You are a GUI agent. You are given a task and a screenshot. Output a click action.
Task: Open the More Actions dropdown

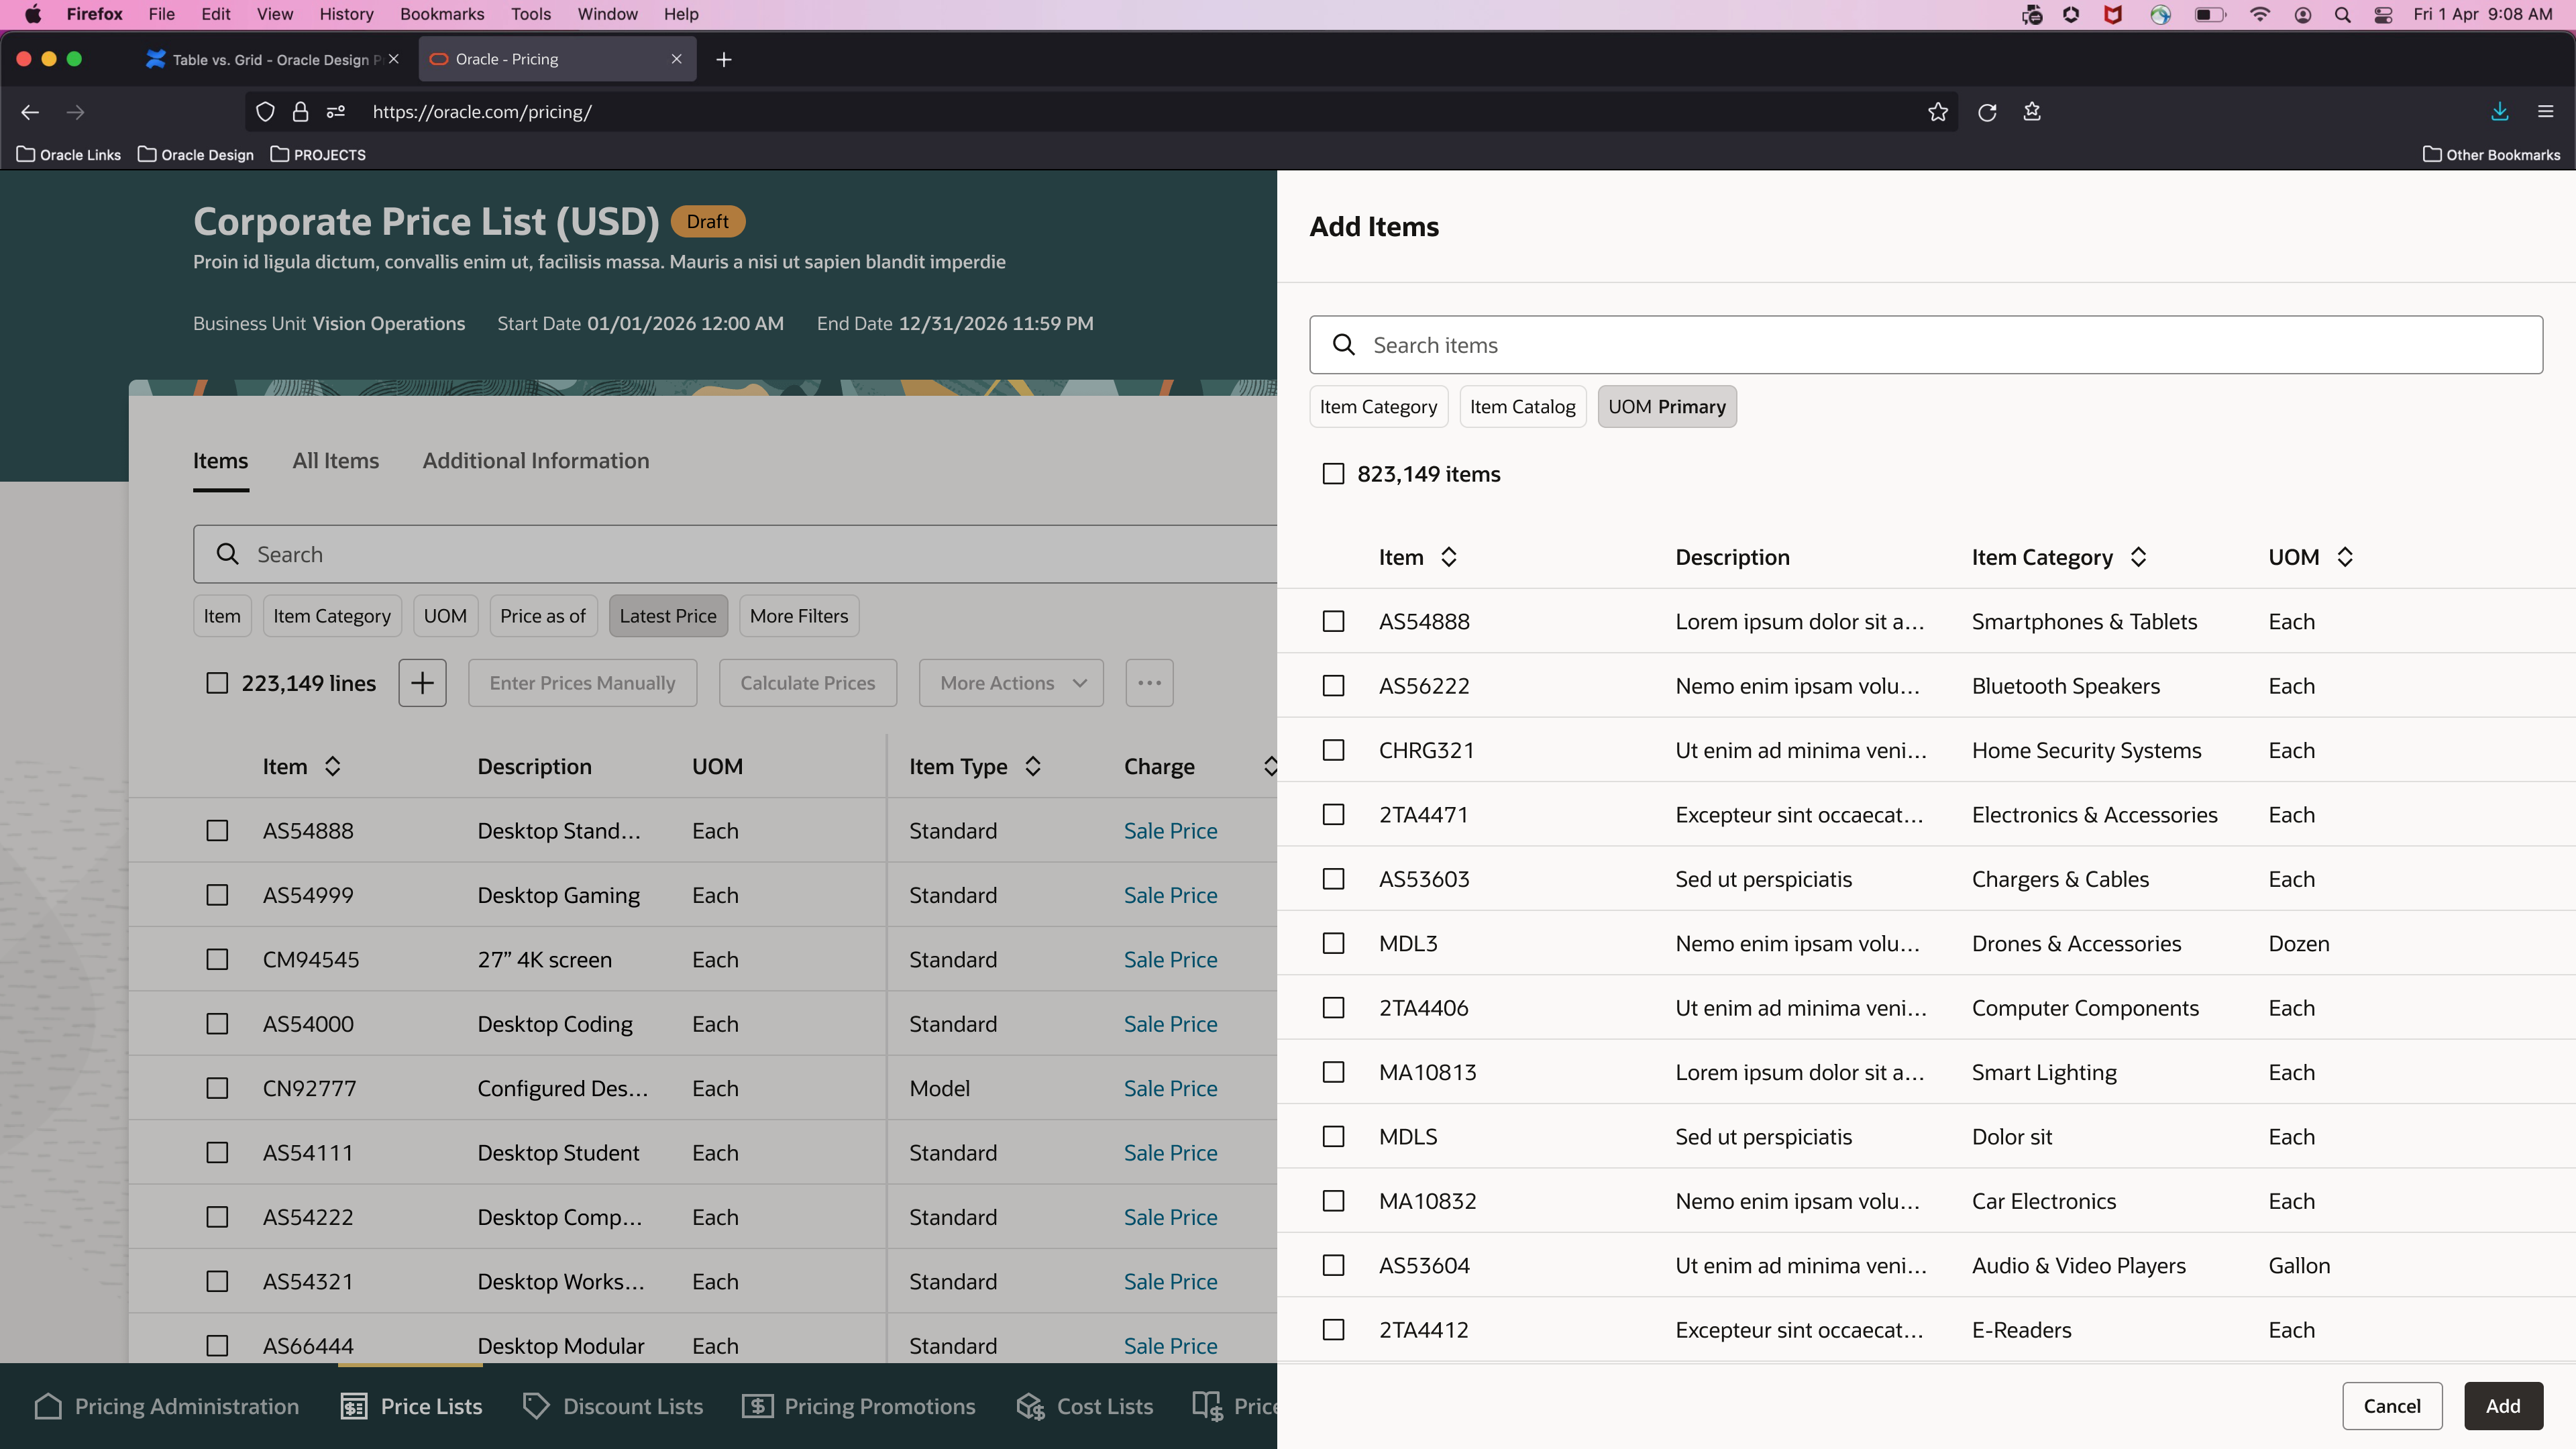(1011, 683)
